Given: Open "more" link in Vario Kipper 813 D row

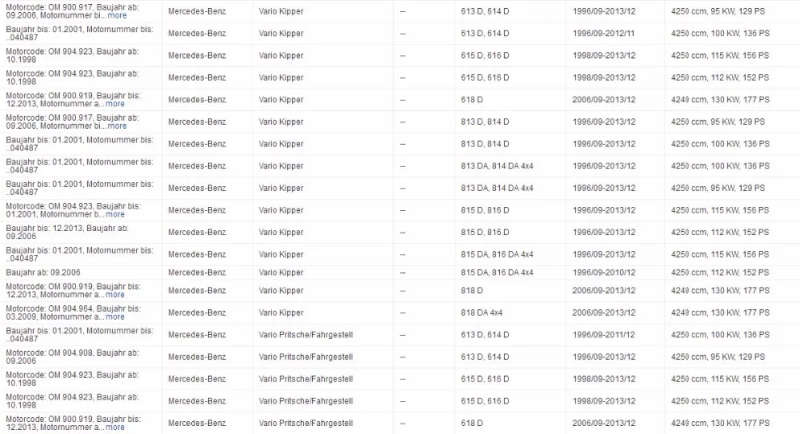Looking at the screenshot, I should 117,126.
